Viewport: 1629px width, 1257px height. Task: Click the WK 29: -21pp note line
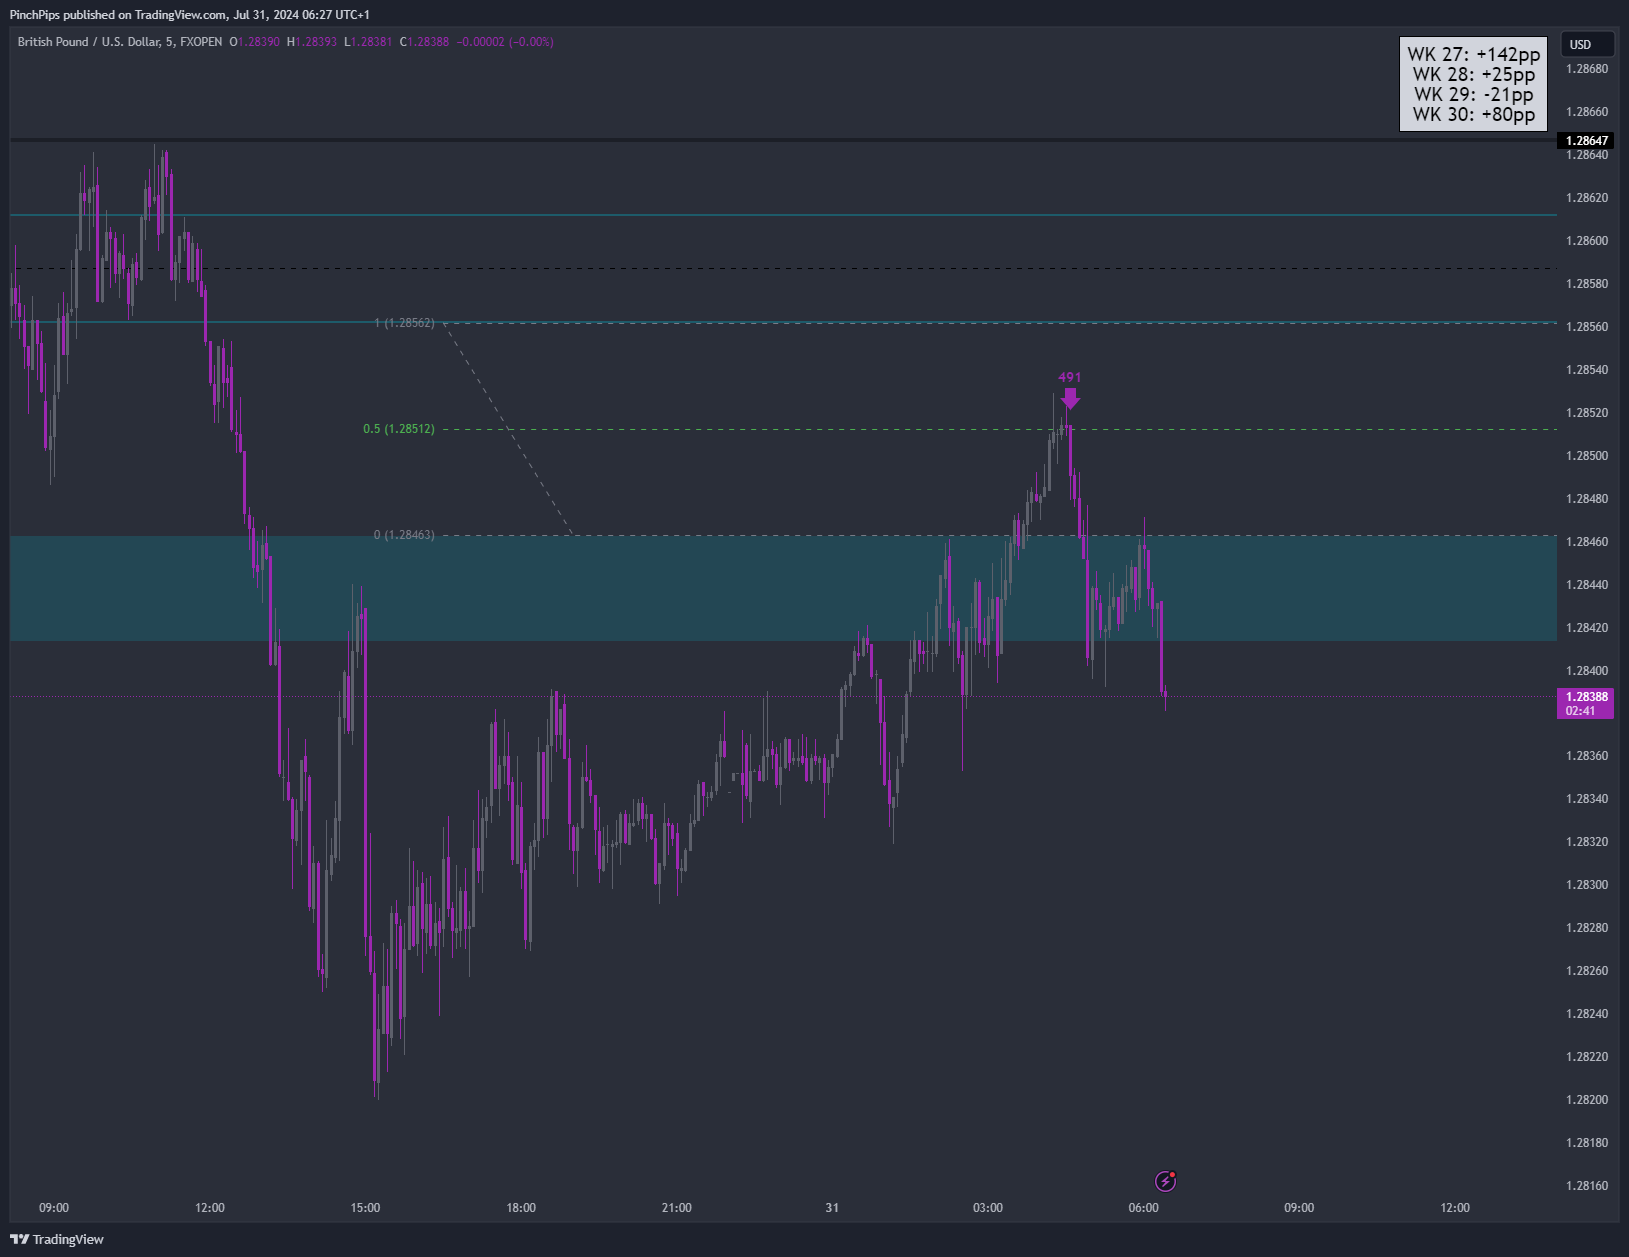click(x=1473, y=95)
